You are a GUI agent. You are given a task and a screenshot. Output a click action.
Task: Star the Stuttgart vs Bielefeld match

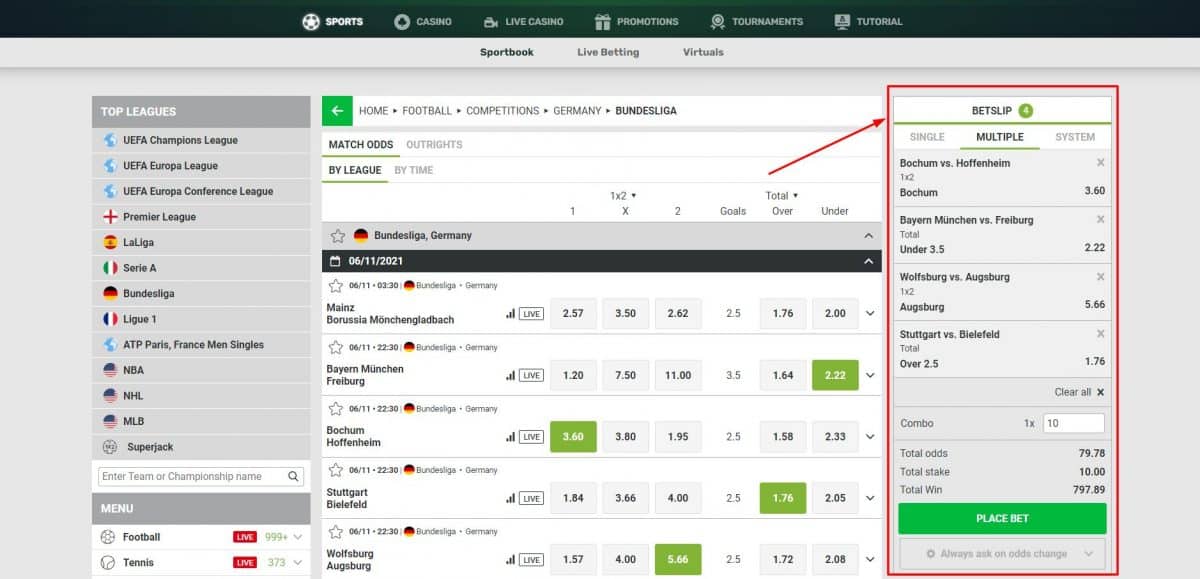[335, 470]
